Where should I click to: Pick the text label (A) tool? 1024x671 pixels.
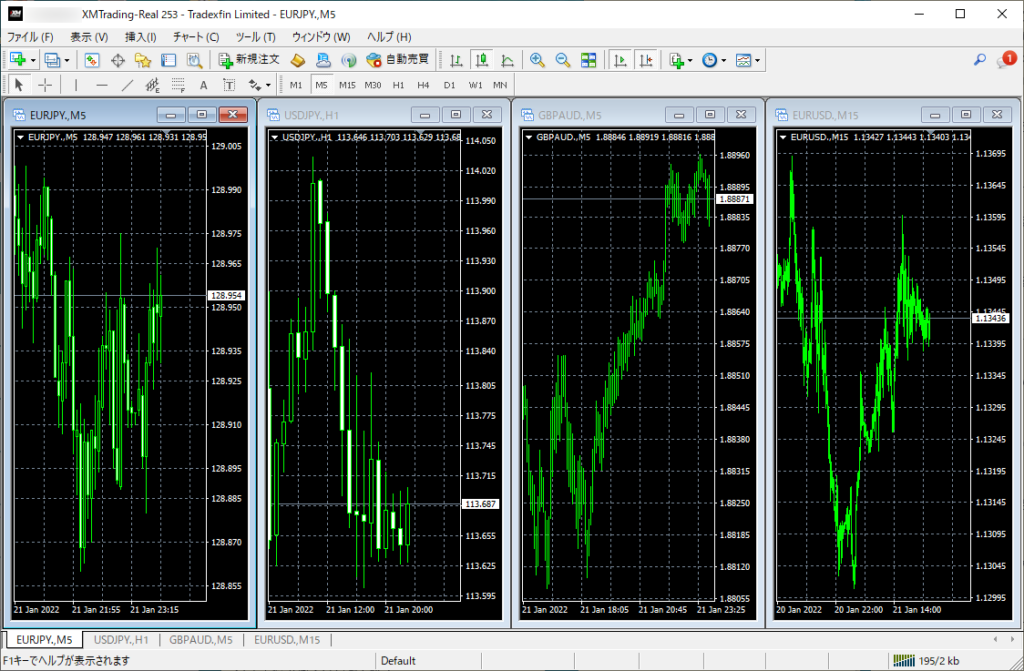coord(203,85)
